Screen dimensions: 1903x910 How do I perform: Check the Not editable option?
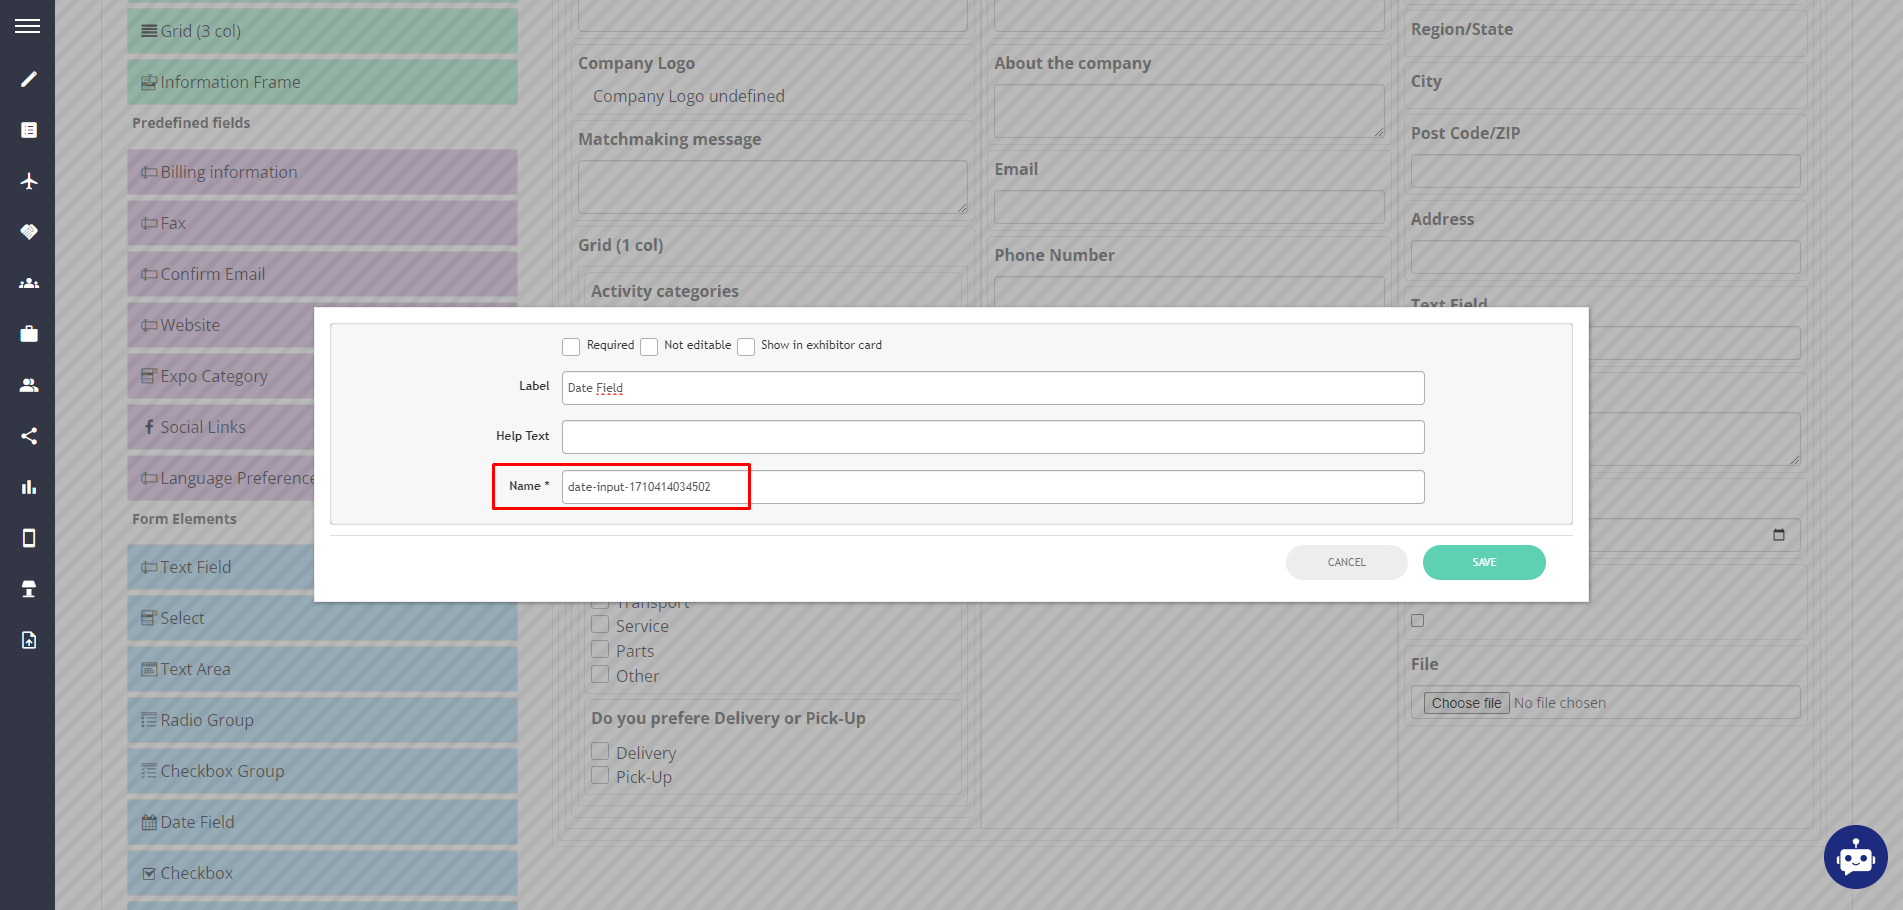[x=648, y=346]
